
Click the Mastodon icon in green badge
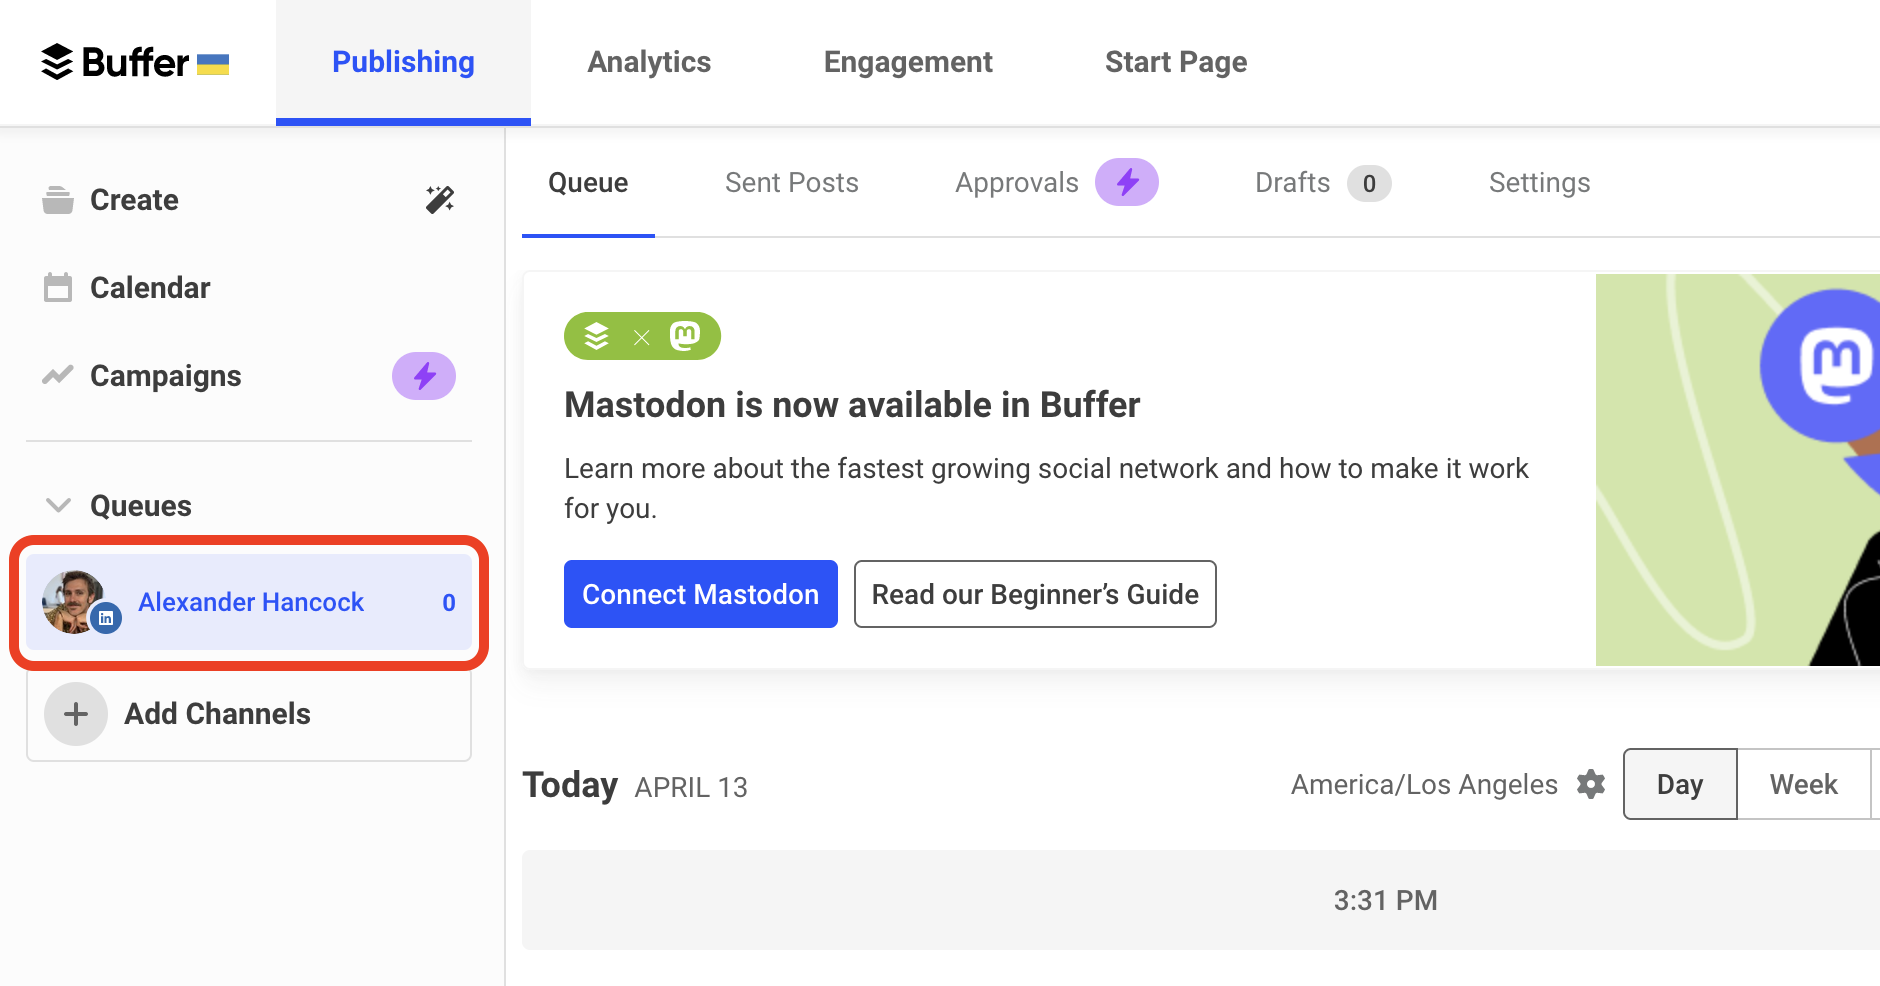pos(685,336)
